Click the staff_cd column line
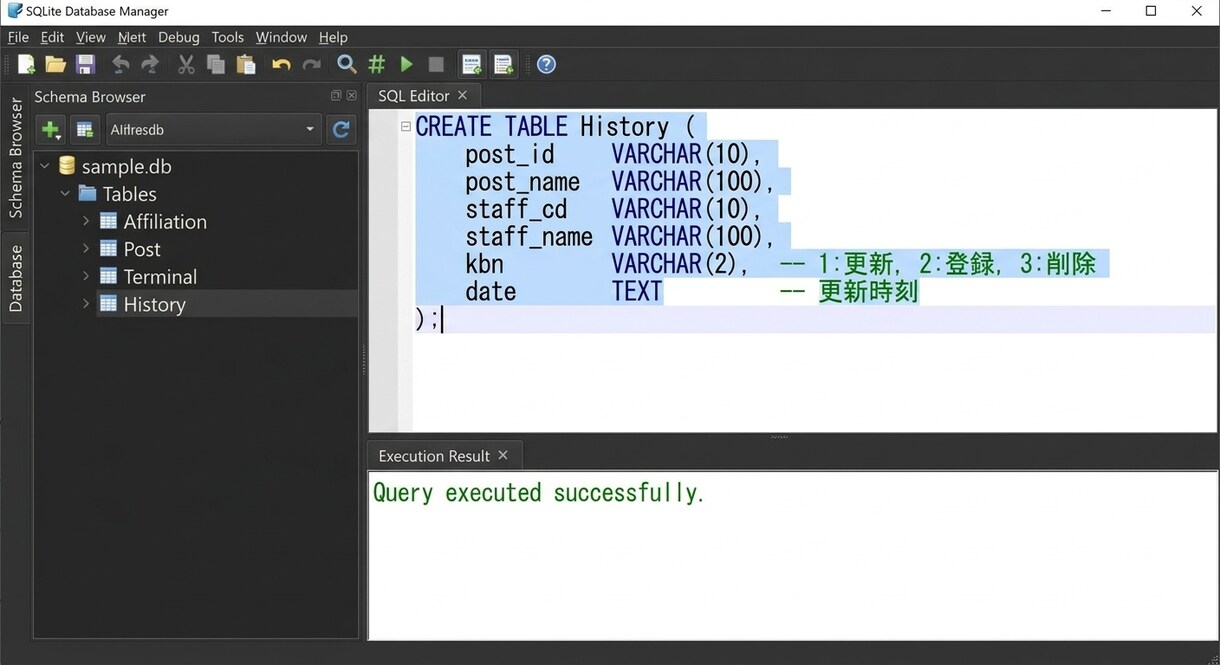Image resolution: width=1220 pixels, height=665 pixels. coord(614,209)
